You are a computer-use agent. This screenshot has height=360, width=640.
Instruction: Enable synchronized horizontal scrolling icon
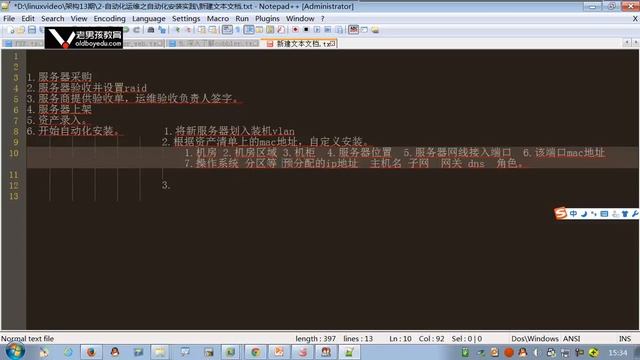(212, 30)
